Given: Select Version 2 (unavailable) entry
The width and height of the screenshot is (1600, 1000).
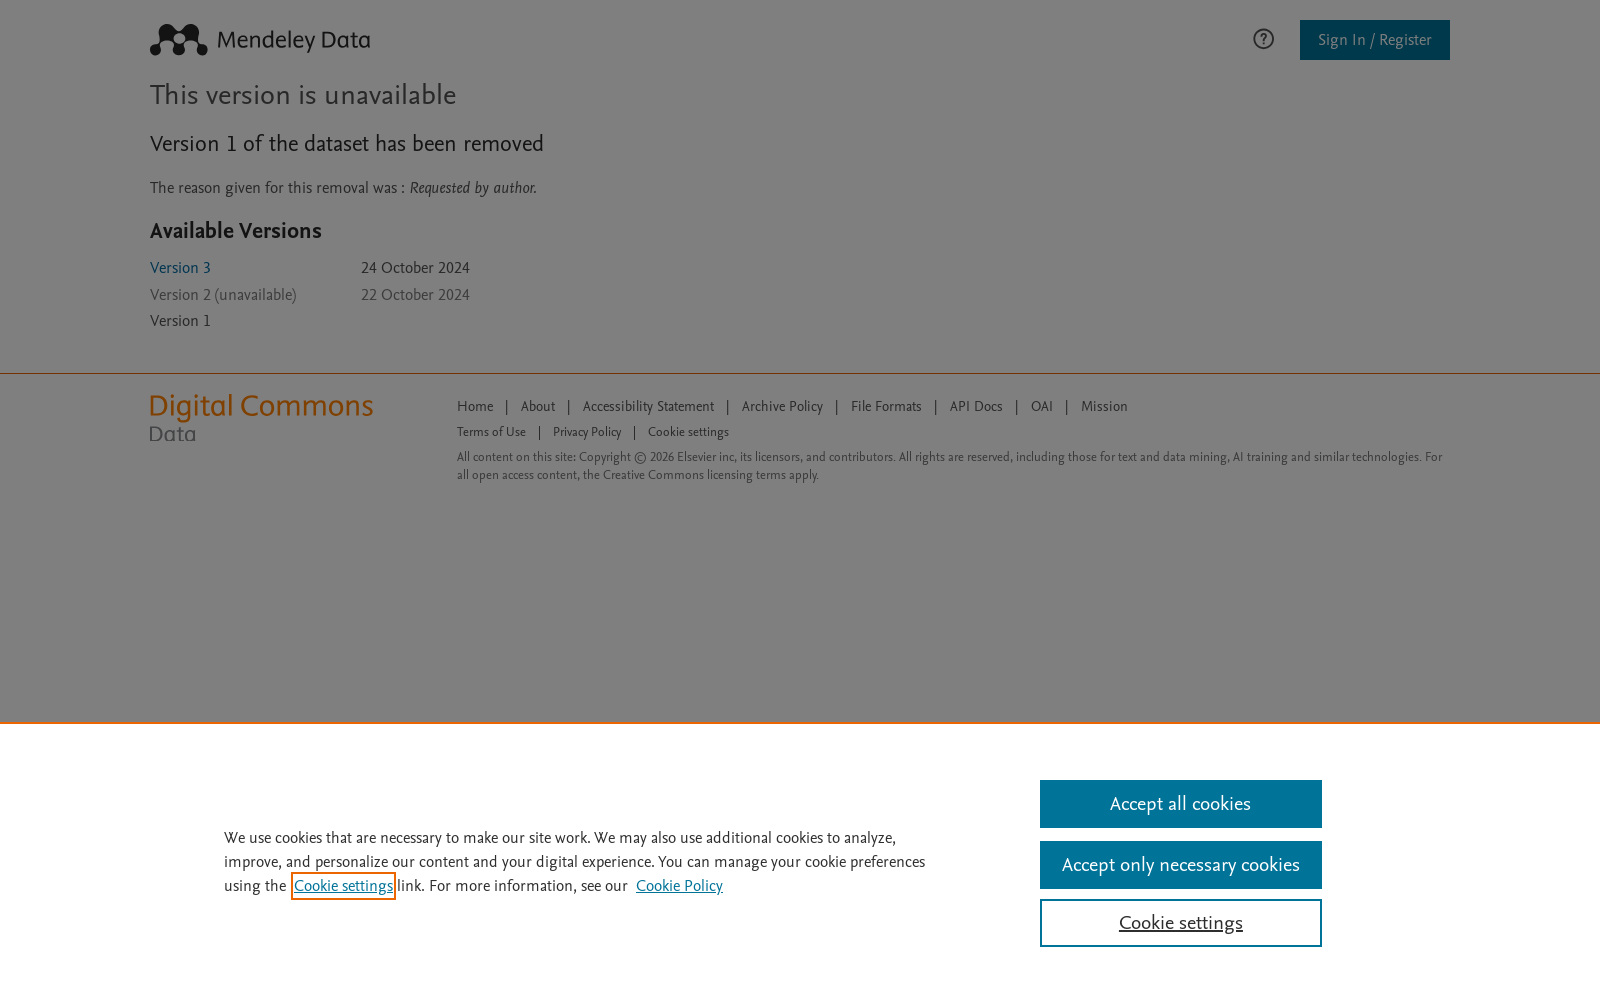Looking at the screenshot, I should click(223, 295).
